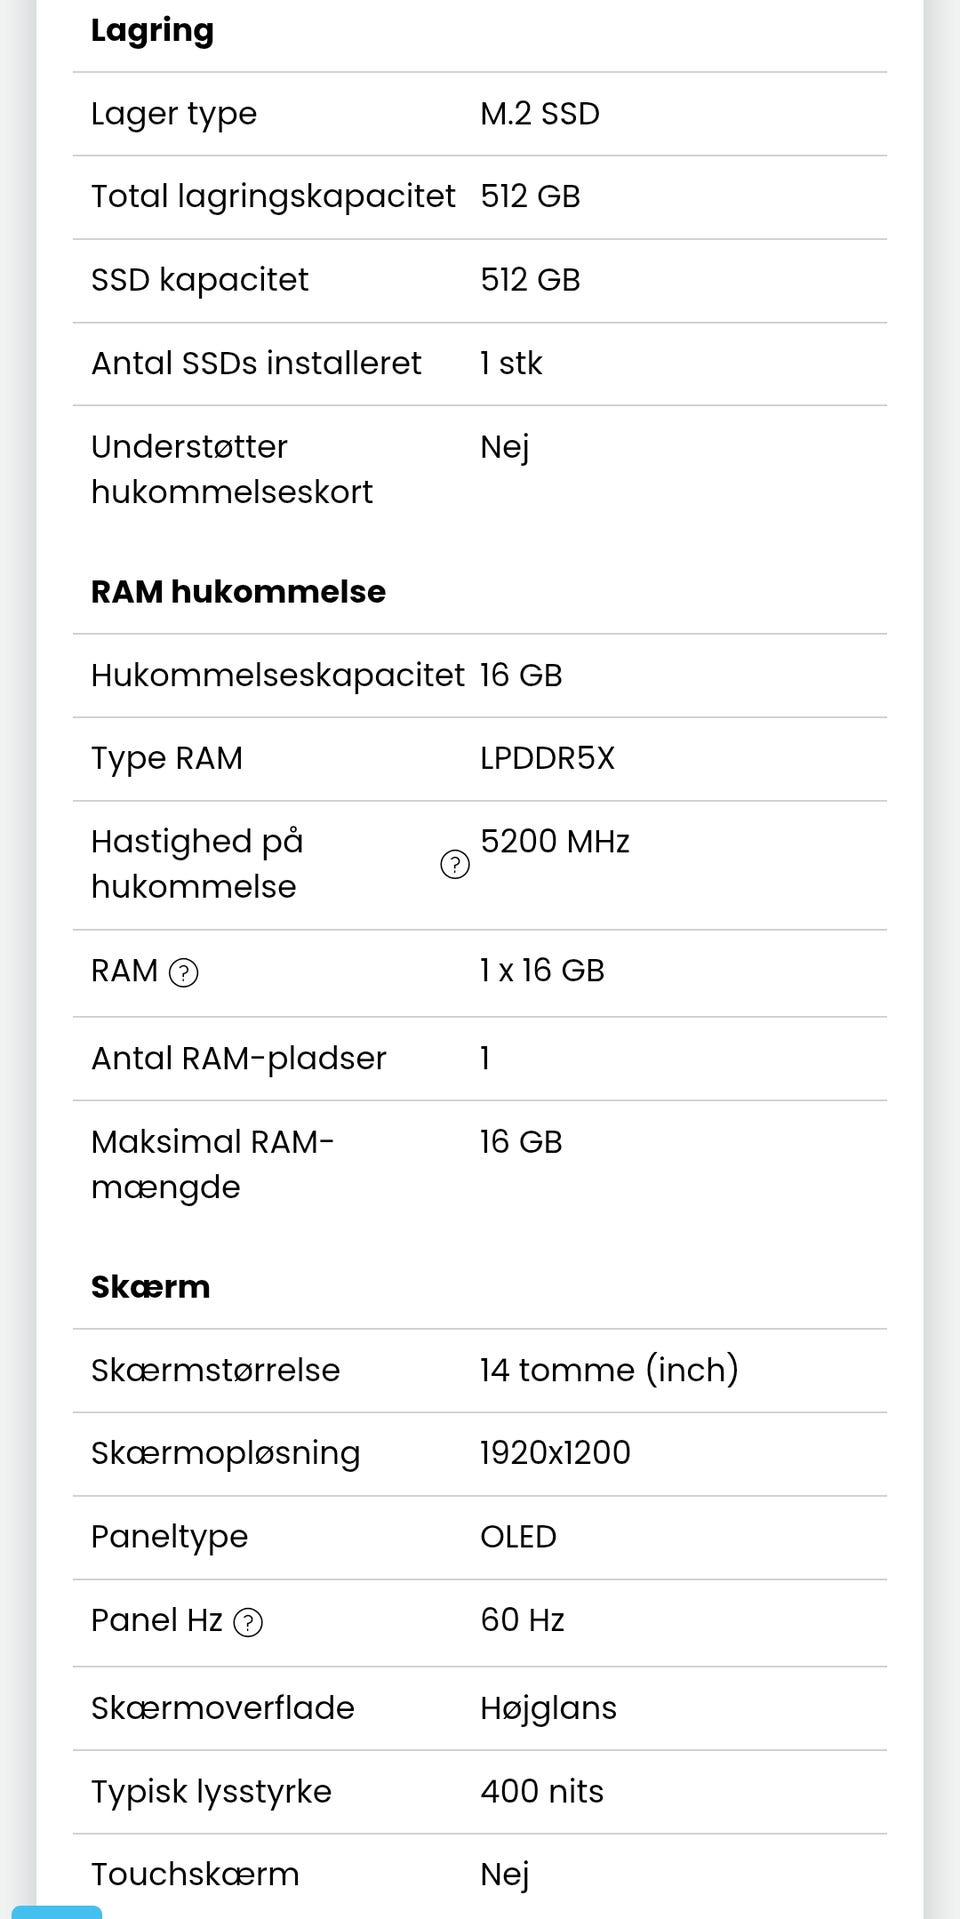Click the Lagring section heading
The width and height of the screenshot is (960, 1919).
coord(152,30)
